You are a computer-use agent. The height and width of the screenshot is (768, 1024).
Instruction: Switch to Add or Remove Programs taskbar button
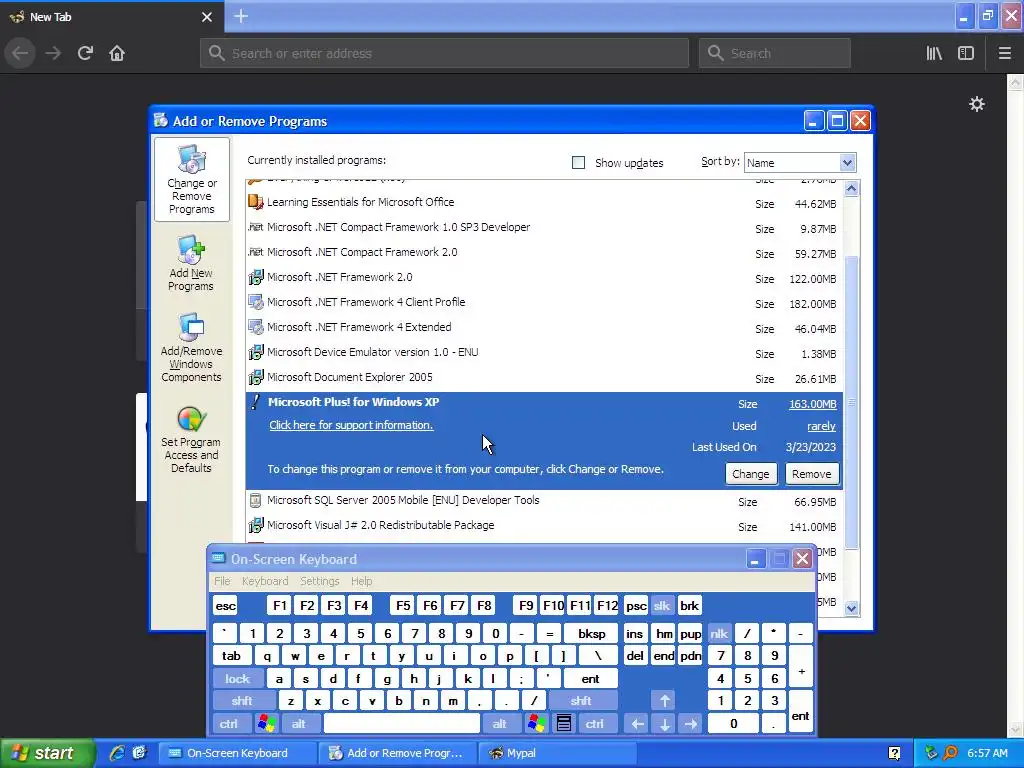pos(398,753)
